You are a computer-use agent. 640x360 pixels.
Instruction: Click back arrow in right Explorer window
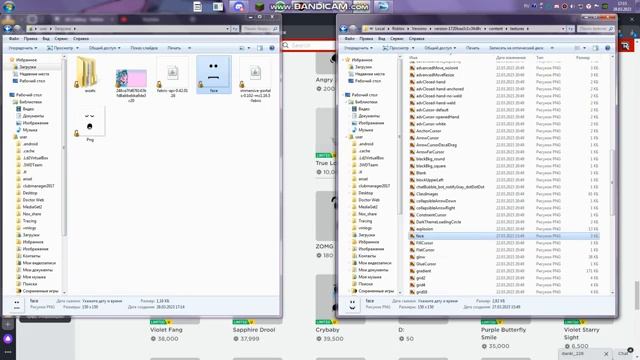344,29
